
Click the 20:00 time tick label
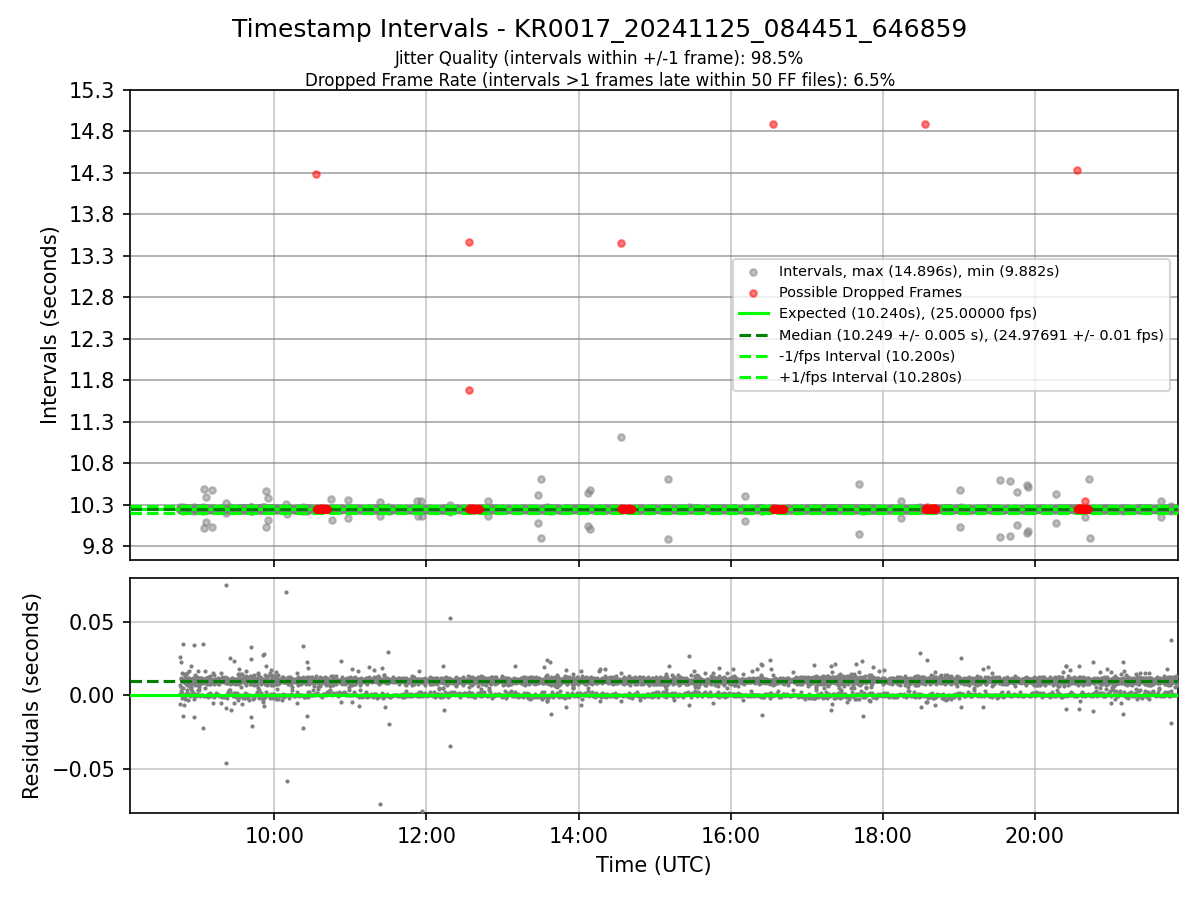point(1034,834)
